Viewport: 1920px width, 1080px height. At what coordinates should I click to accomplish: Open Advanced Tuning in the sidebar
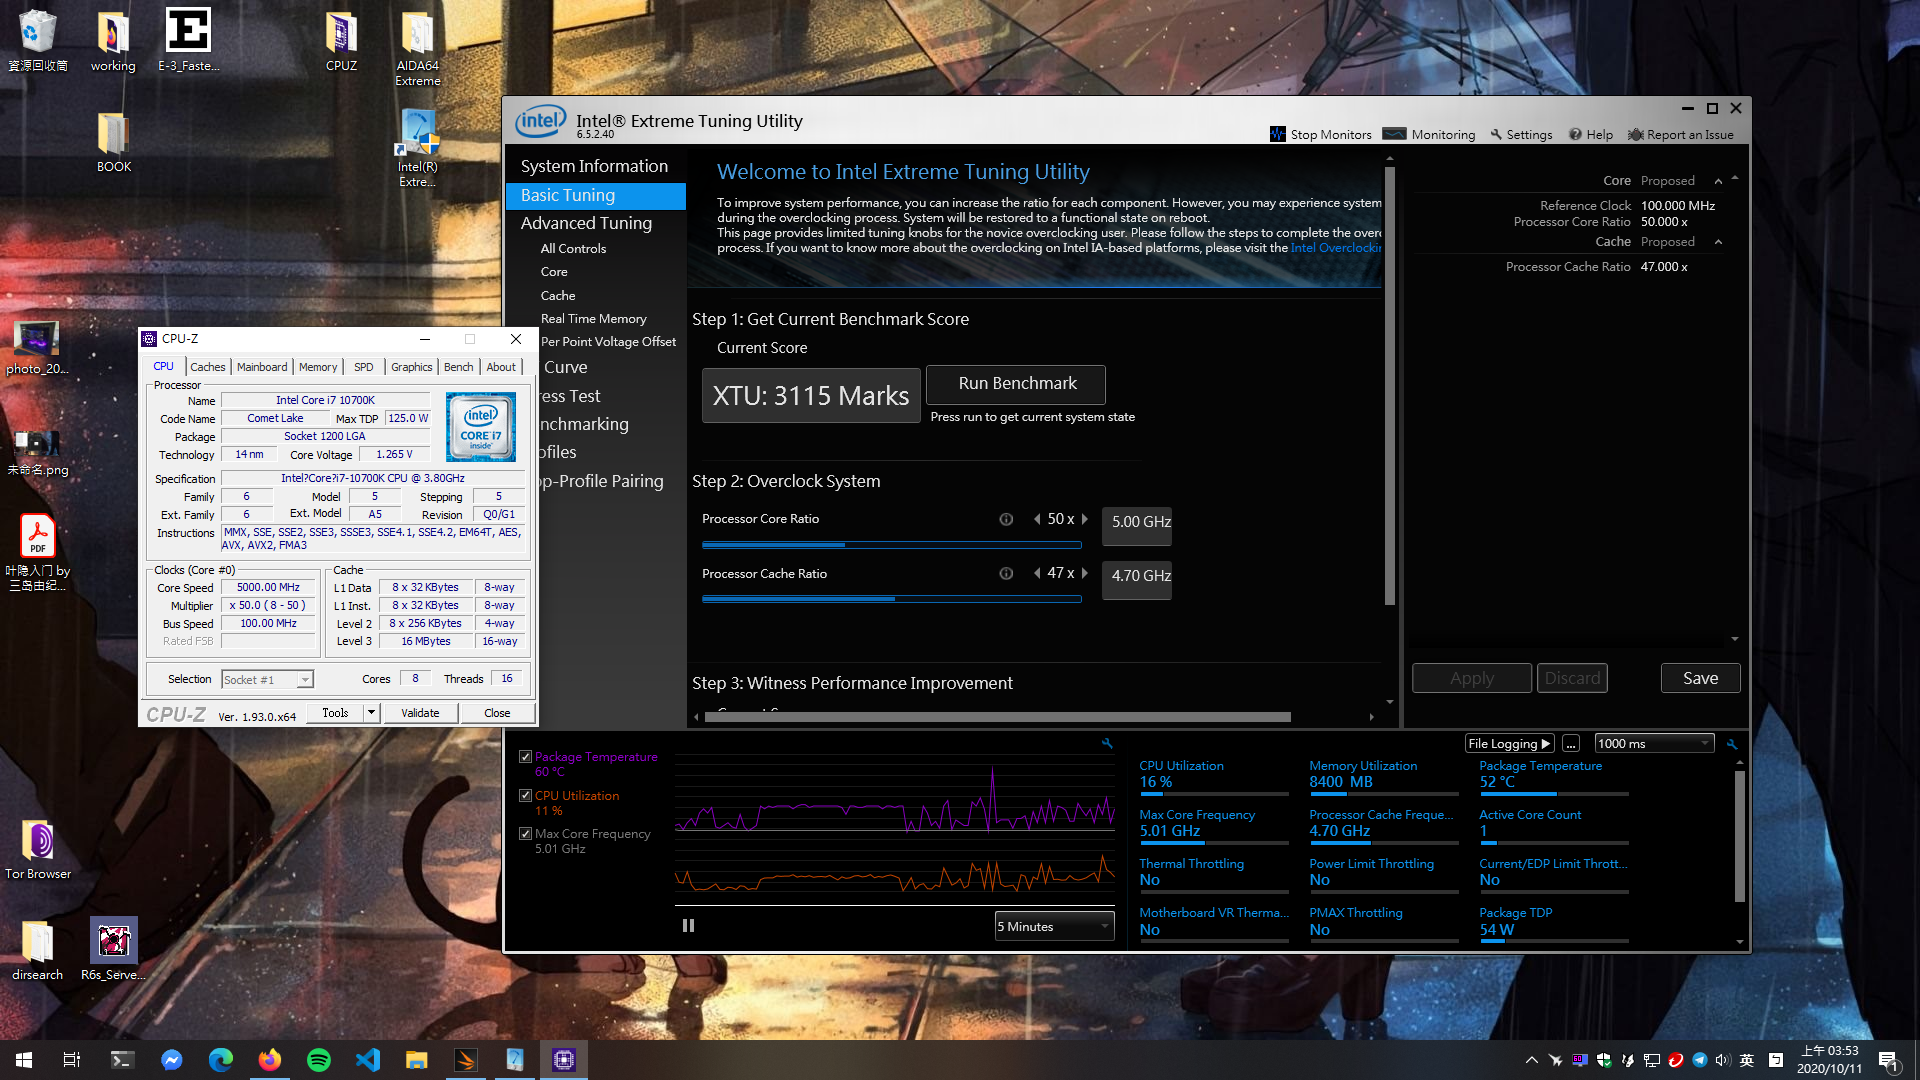[586, 223]
